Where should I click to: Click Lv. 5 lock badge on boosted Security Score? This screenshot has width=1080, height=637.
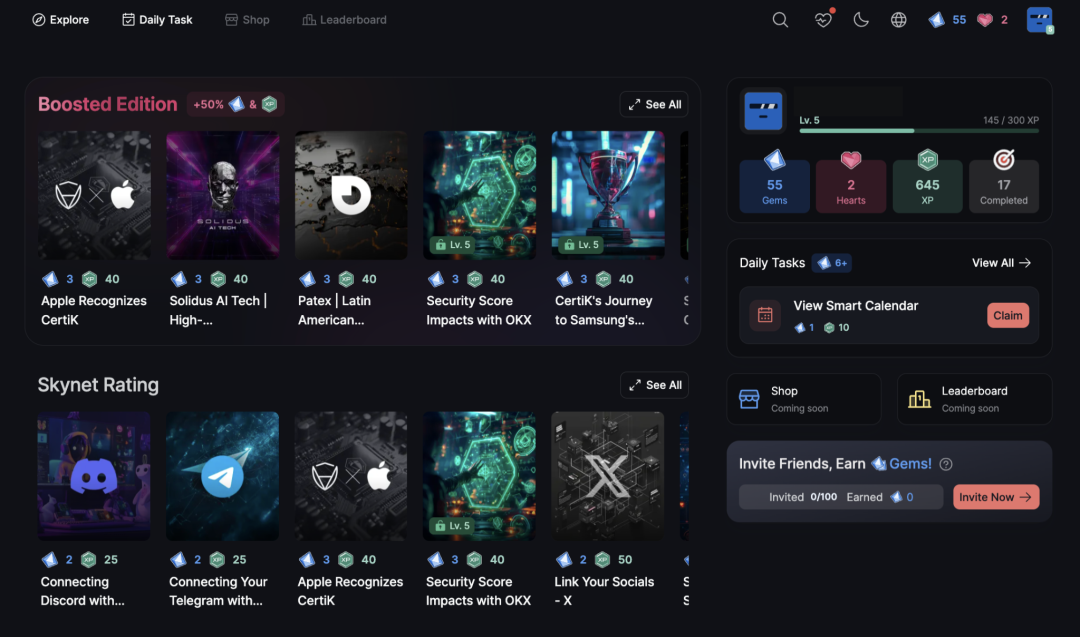pyautogui.click(x=453, y=244)
